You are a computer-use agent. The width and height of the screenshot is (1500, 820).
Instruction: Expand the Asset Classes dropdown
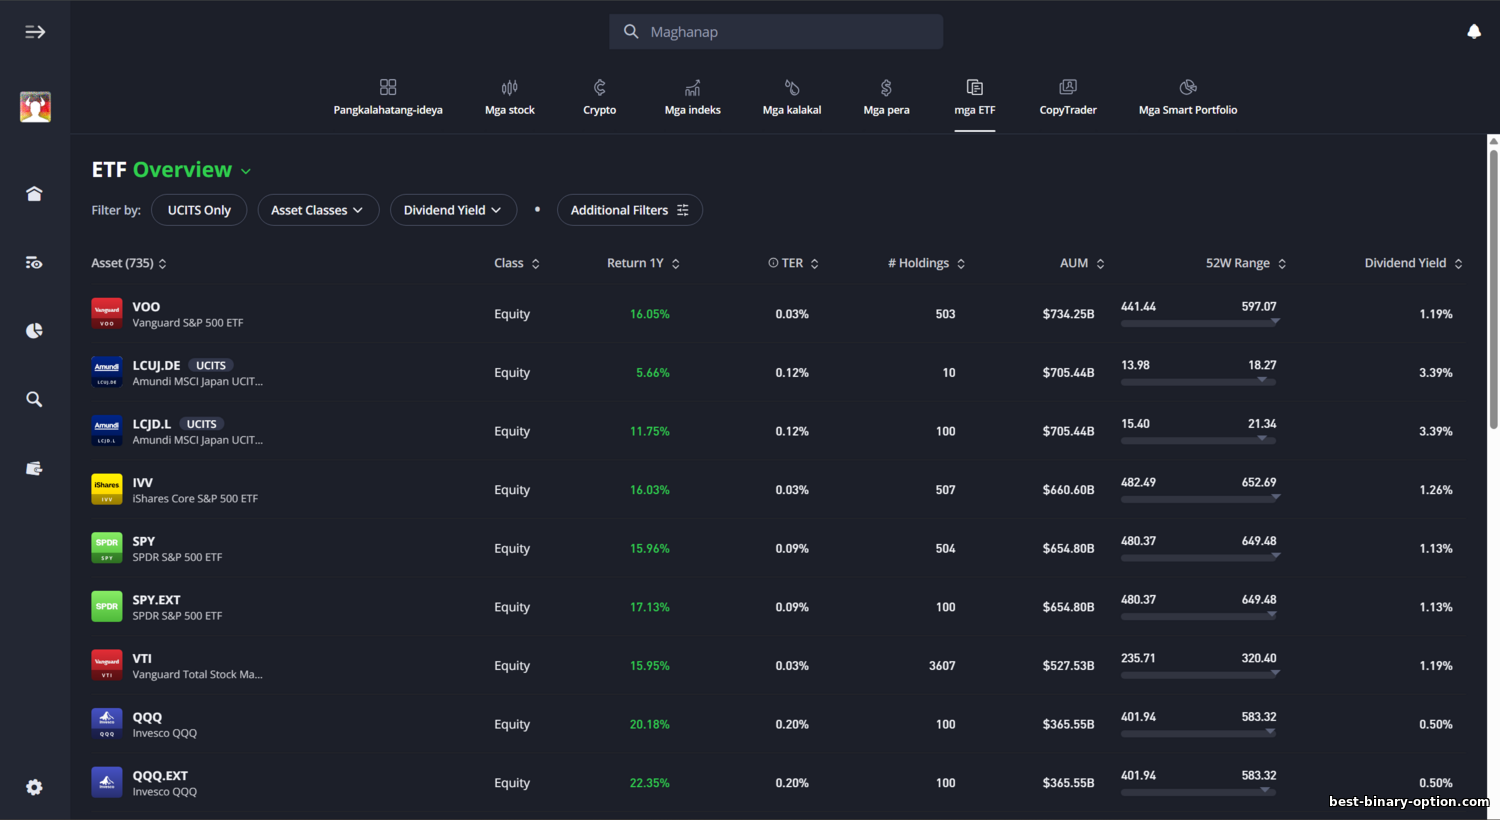click(x=318, y=210)
